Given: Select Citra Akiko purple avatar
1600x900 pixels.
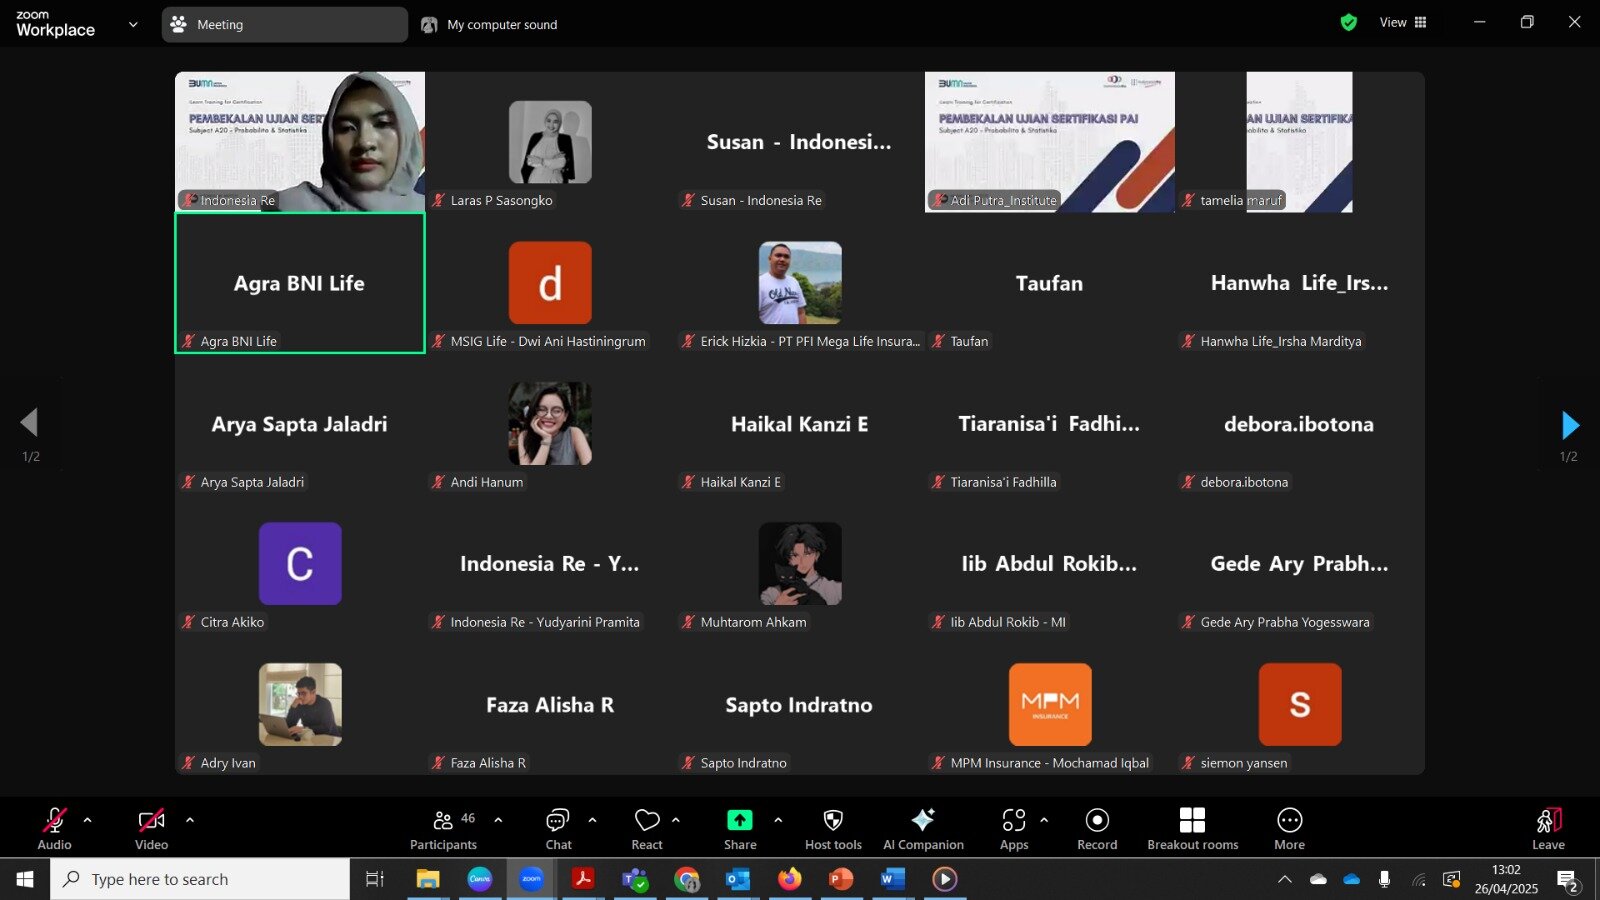Looking at the screenshot, I should click(x=300, y=563).
